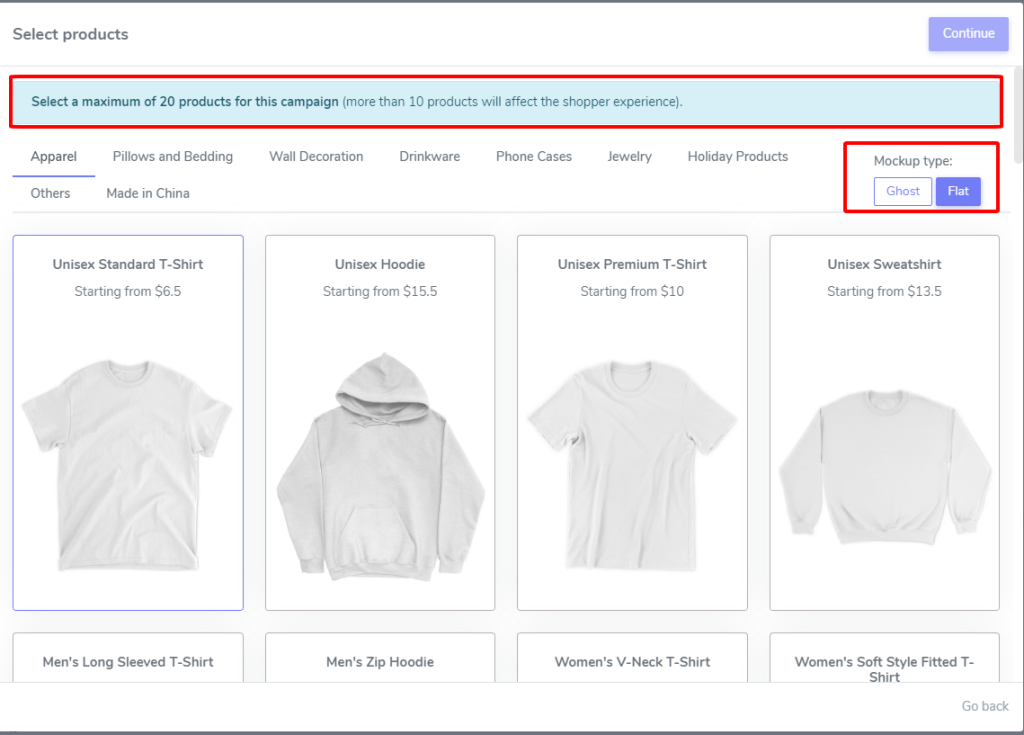Switch to the Jewelry tab

point(630,157)
